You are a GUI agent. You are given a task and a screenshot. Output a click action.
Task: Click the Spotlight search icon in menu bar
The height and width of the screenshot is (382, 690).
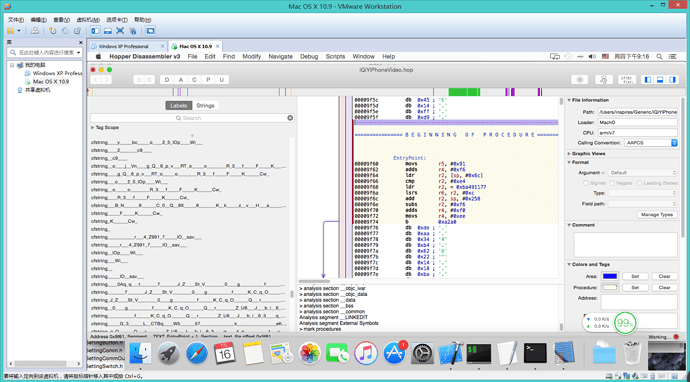[x=659, y=56]
